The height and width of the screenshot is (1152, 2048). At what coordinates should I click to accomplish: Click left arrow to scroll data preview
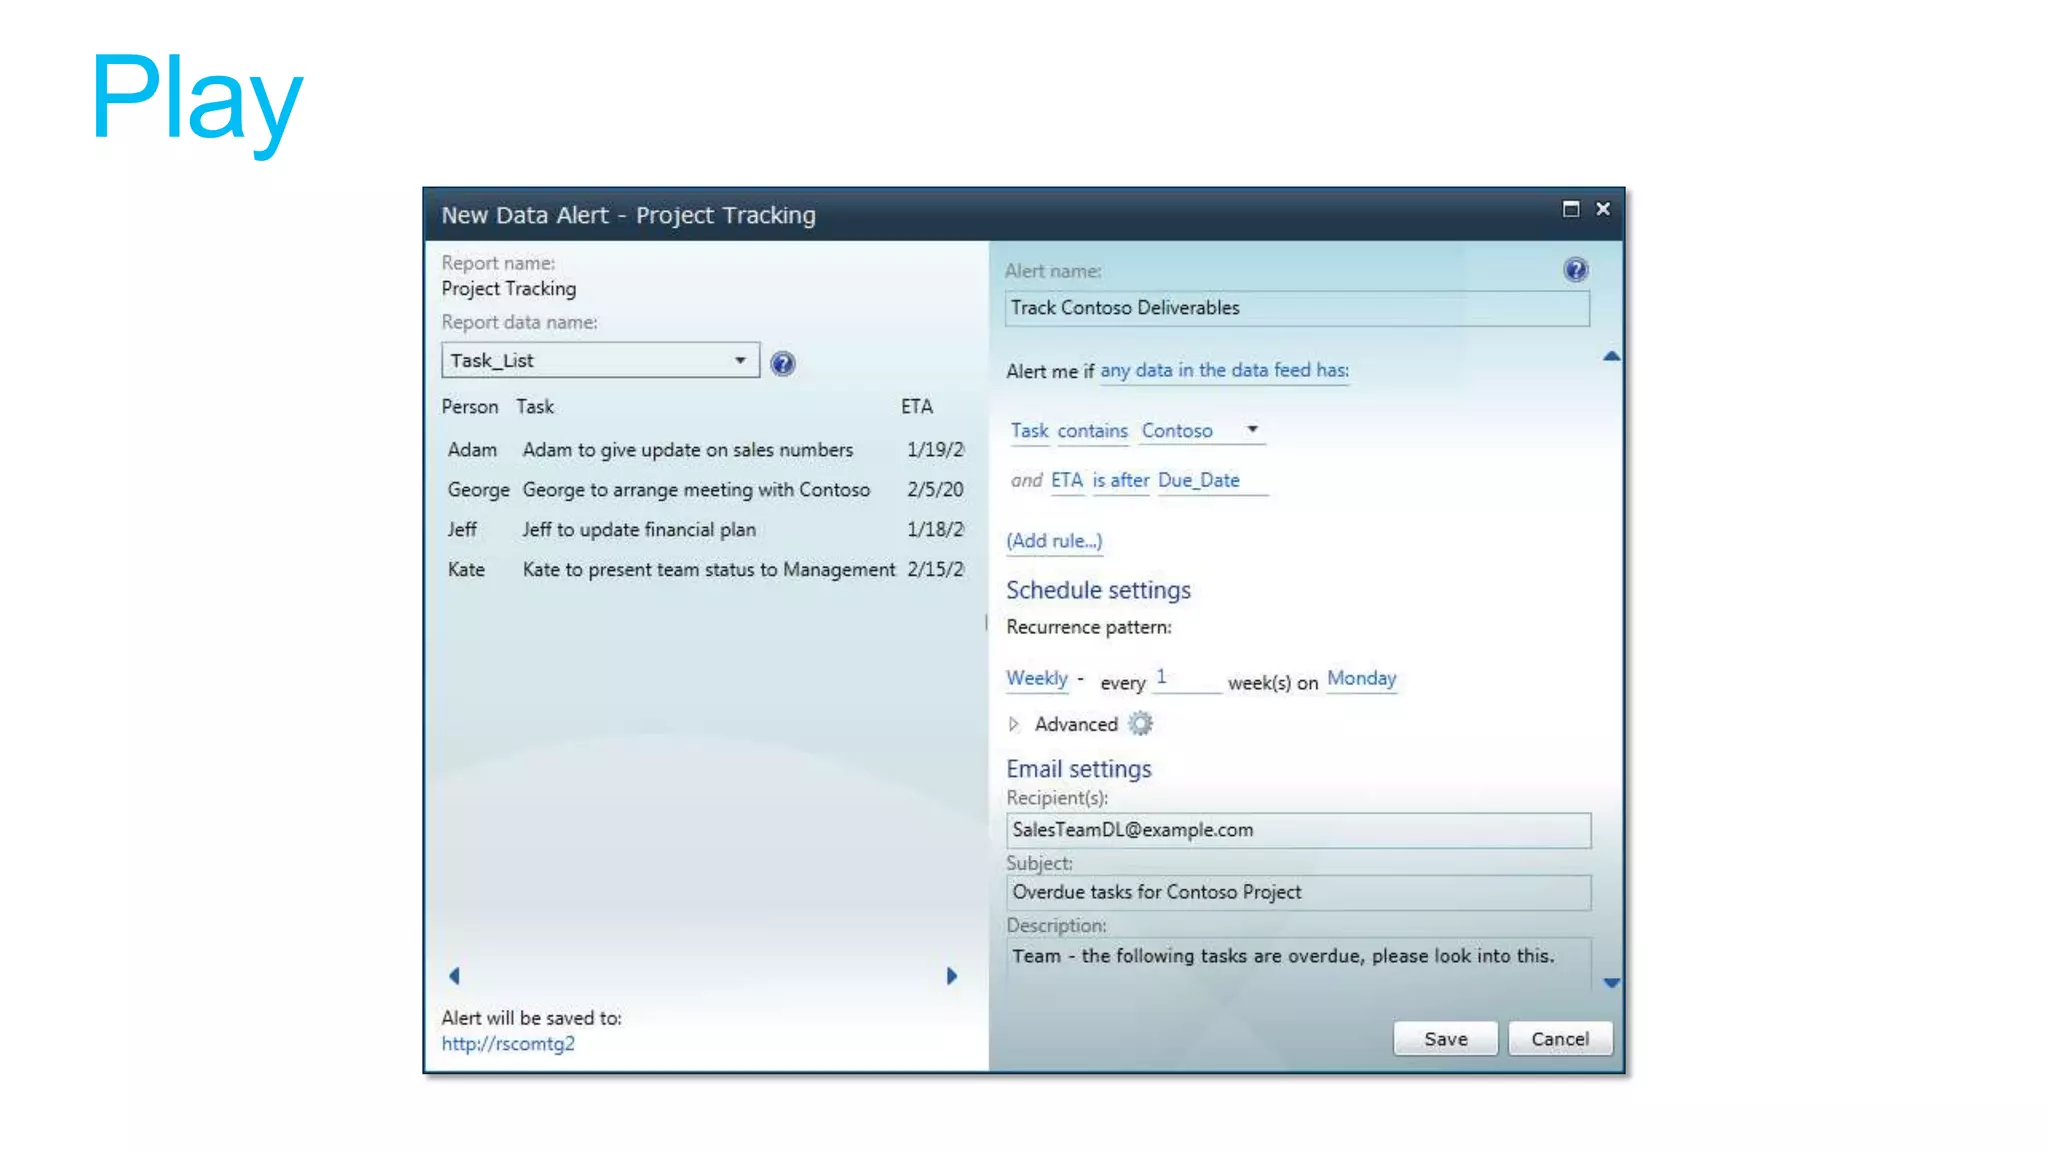click(x=454, y=976)
